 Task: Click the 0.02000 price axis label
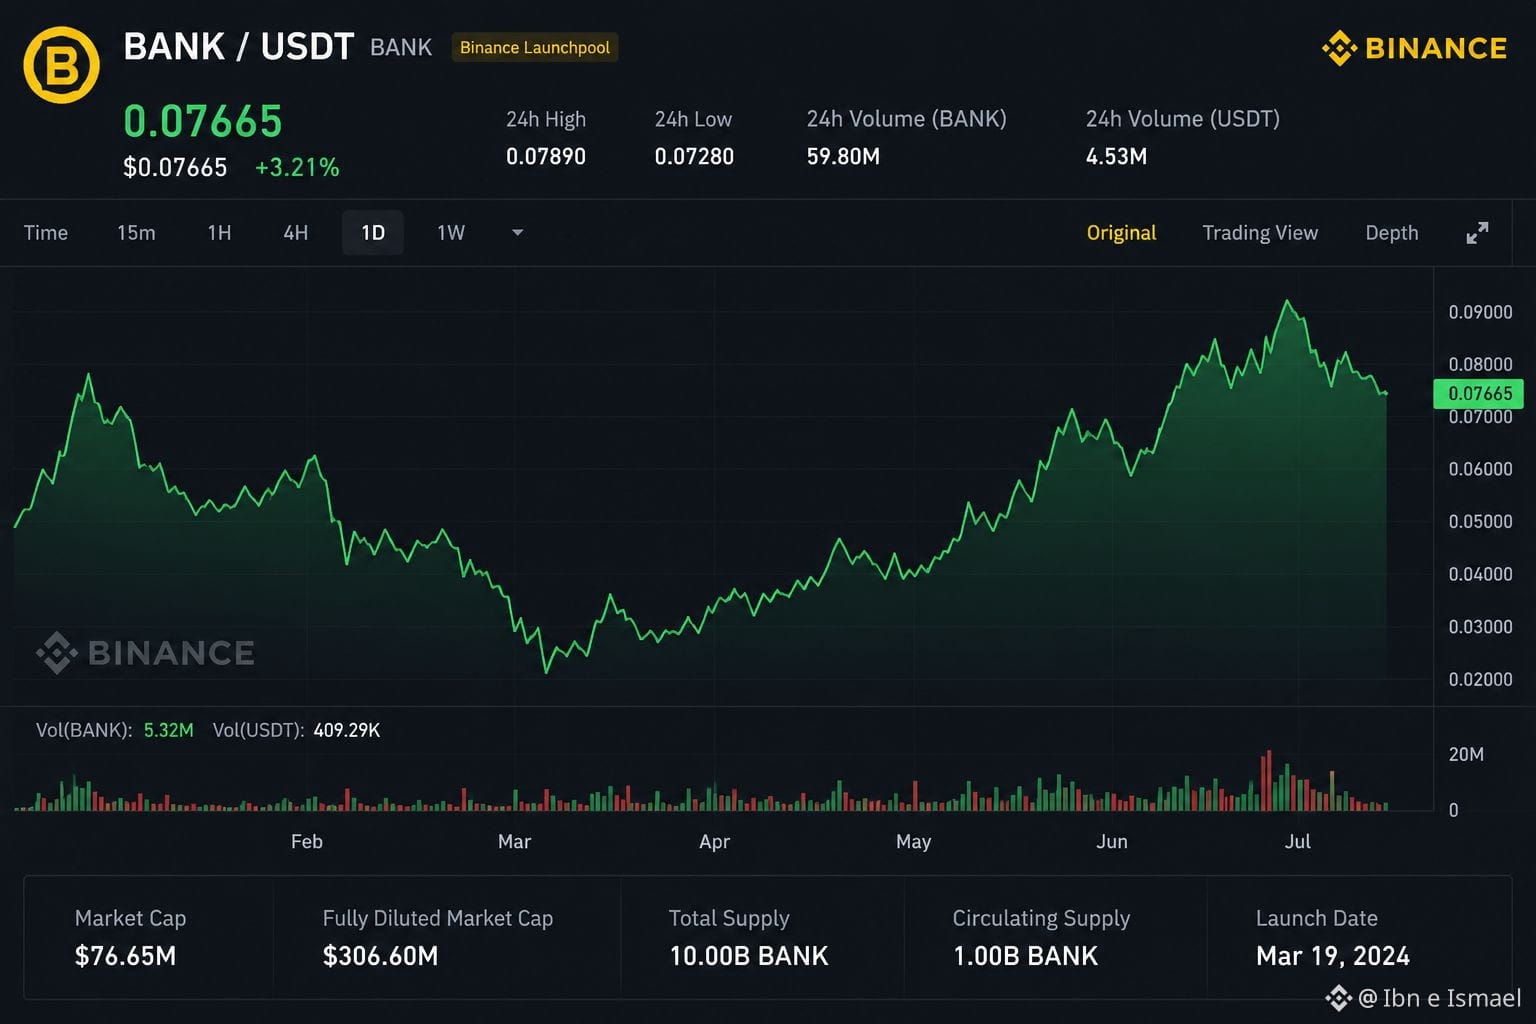pyautogui.click(x=1480, y=680)
